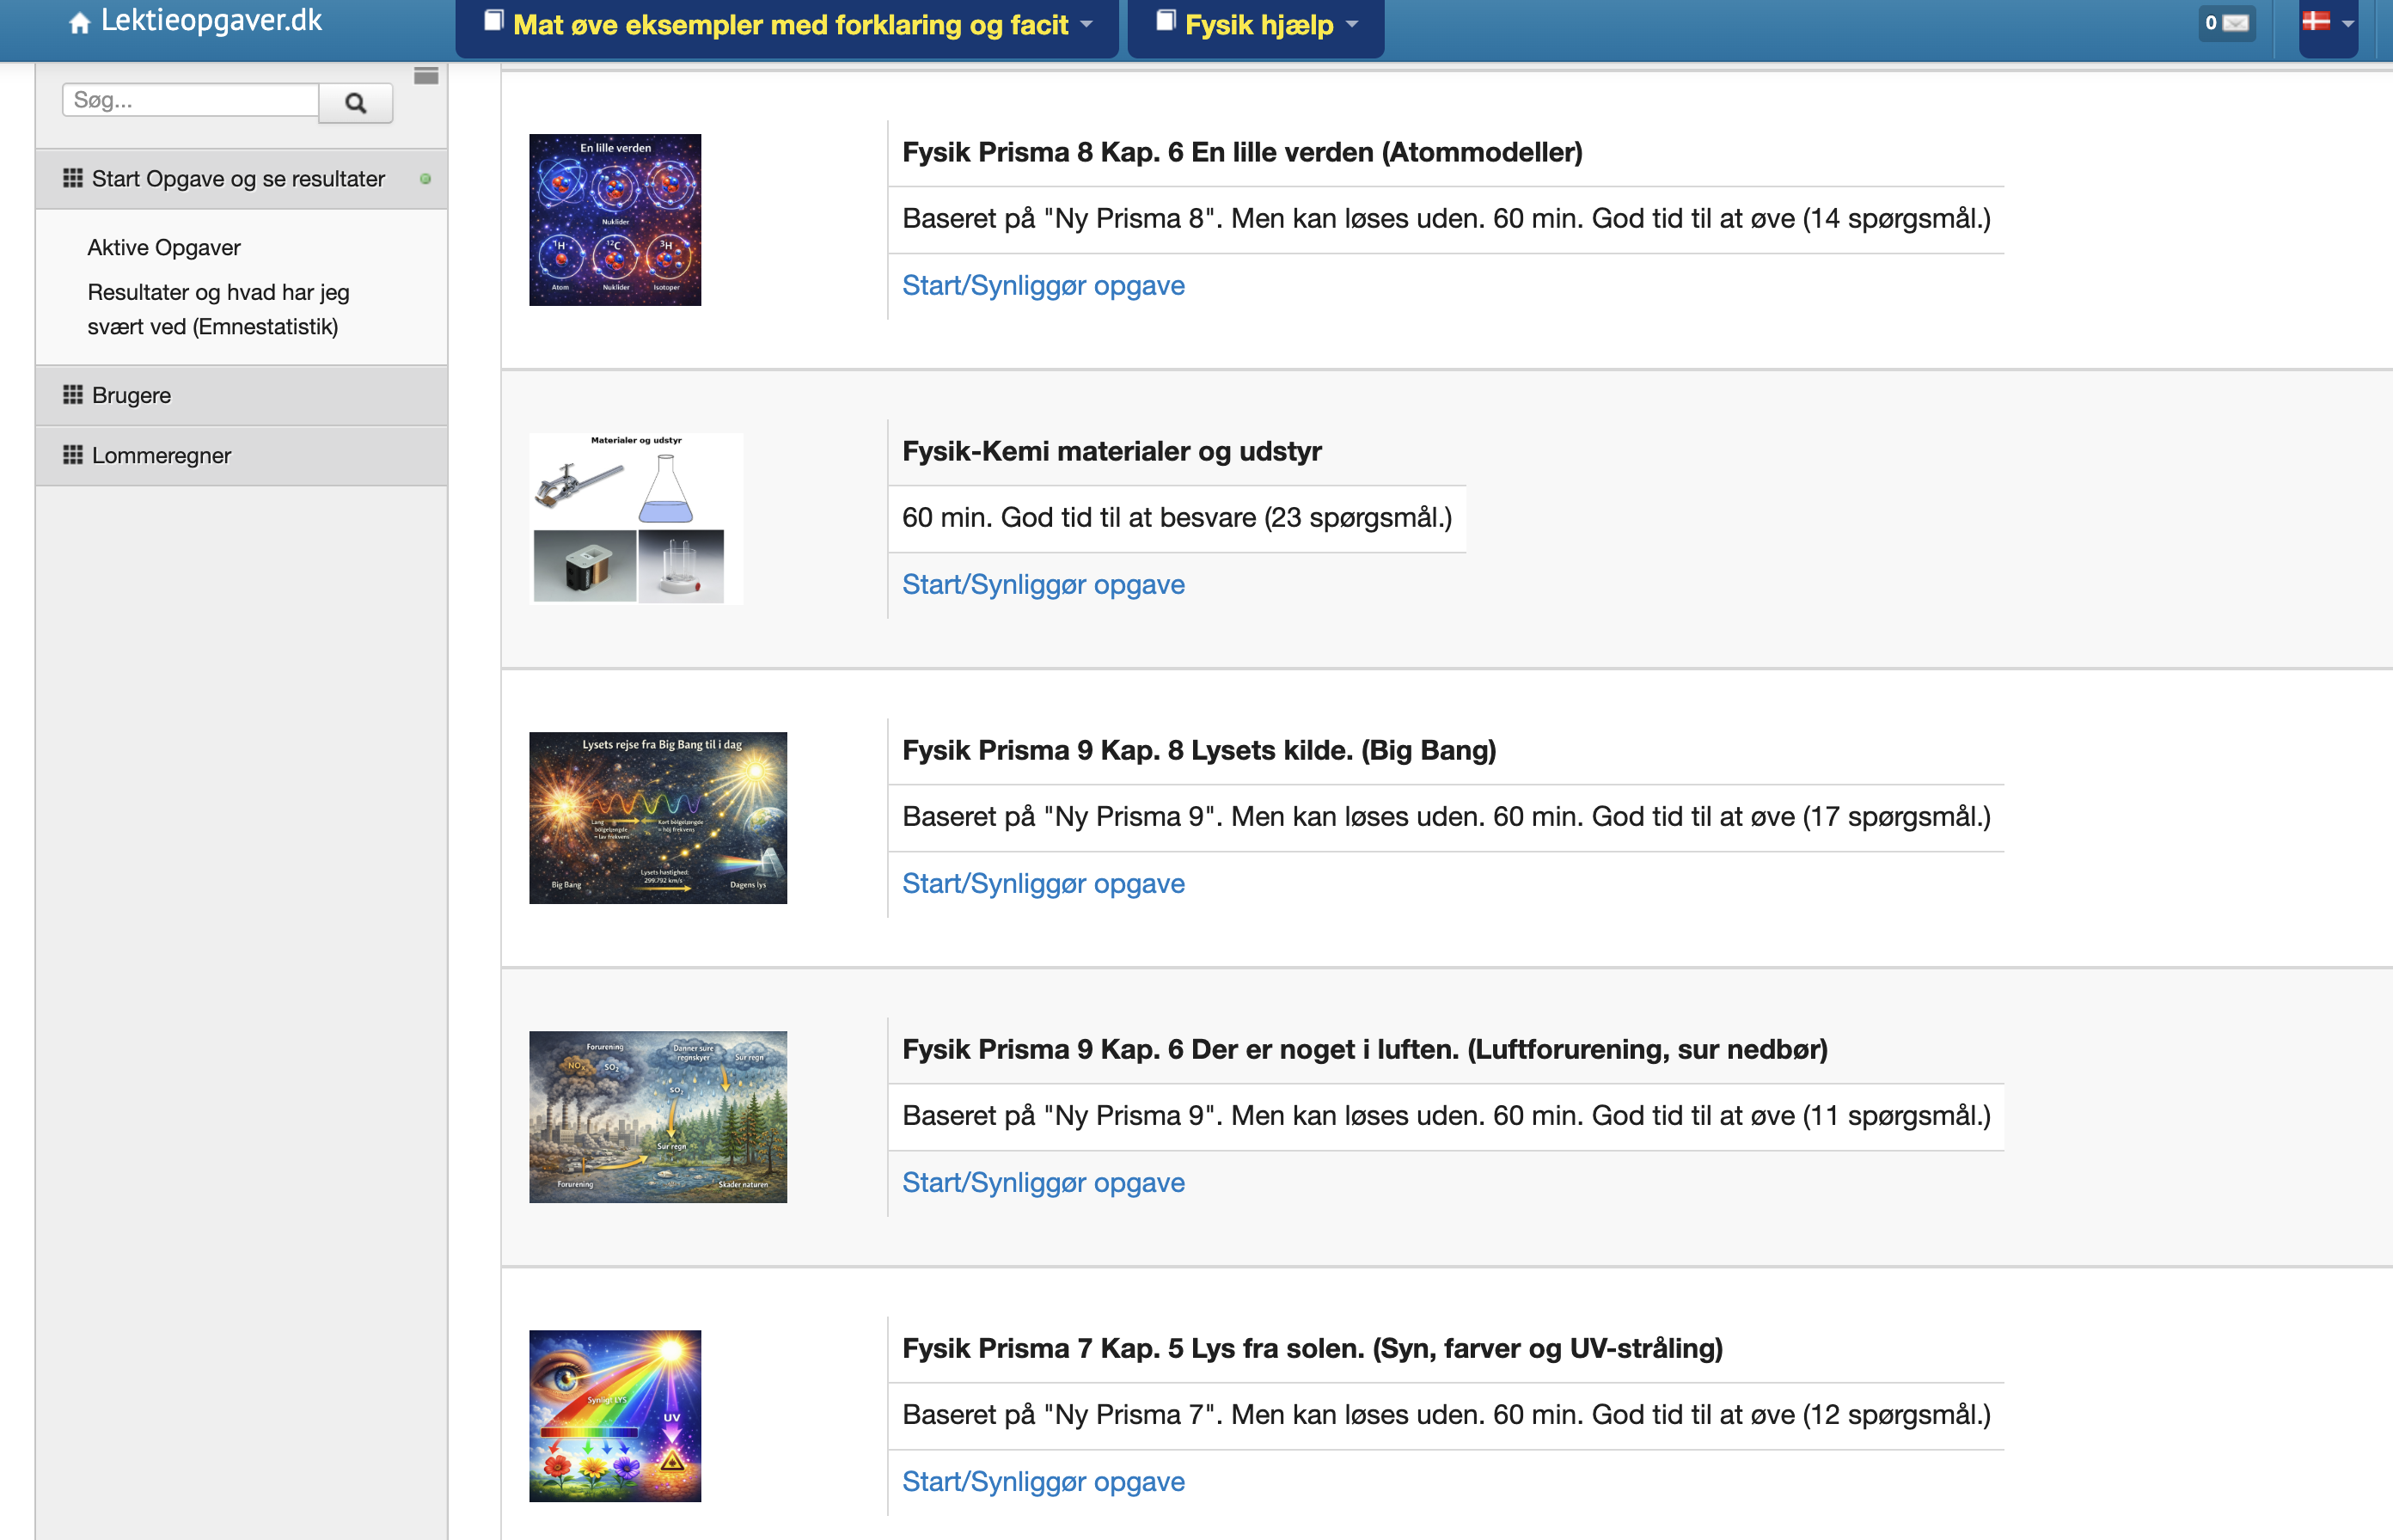Click the home icon beside Lektieopgaver.dk
This screenshot has width=2393, height=1540.
(x=79, y=23)
